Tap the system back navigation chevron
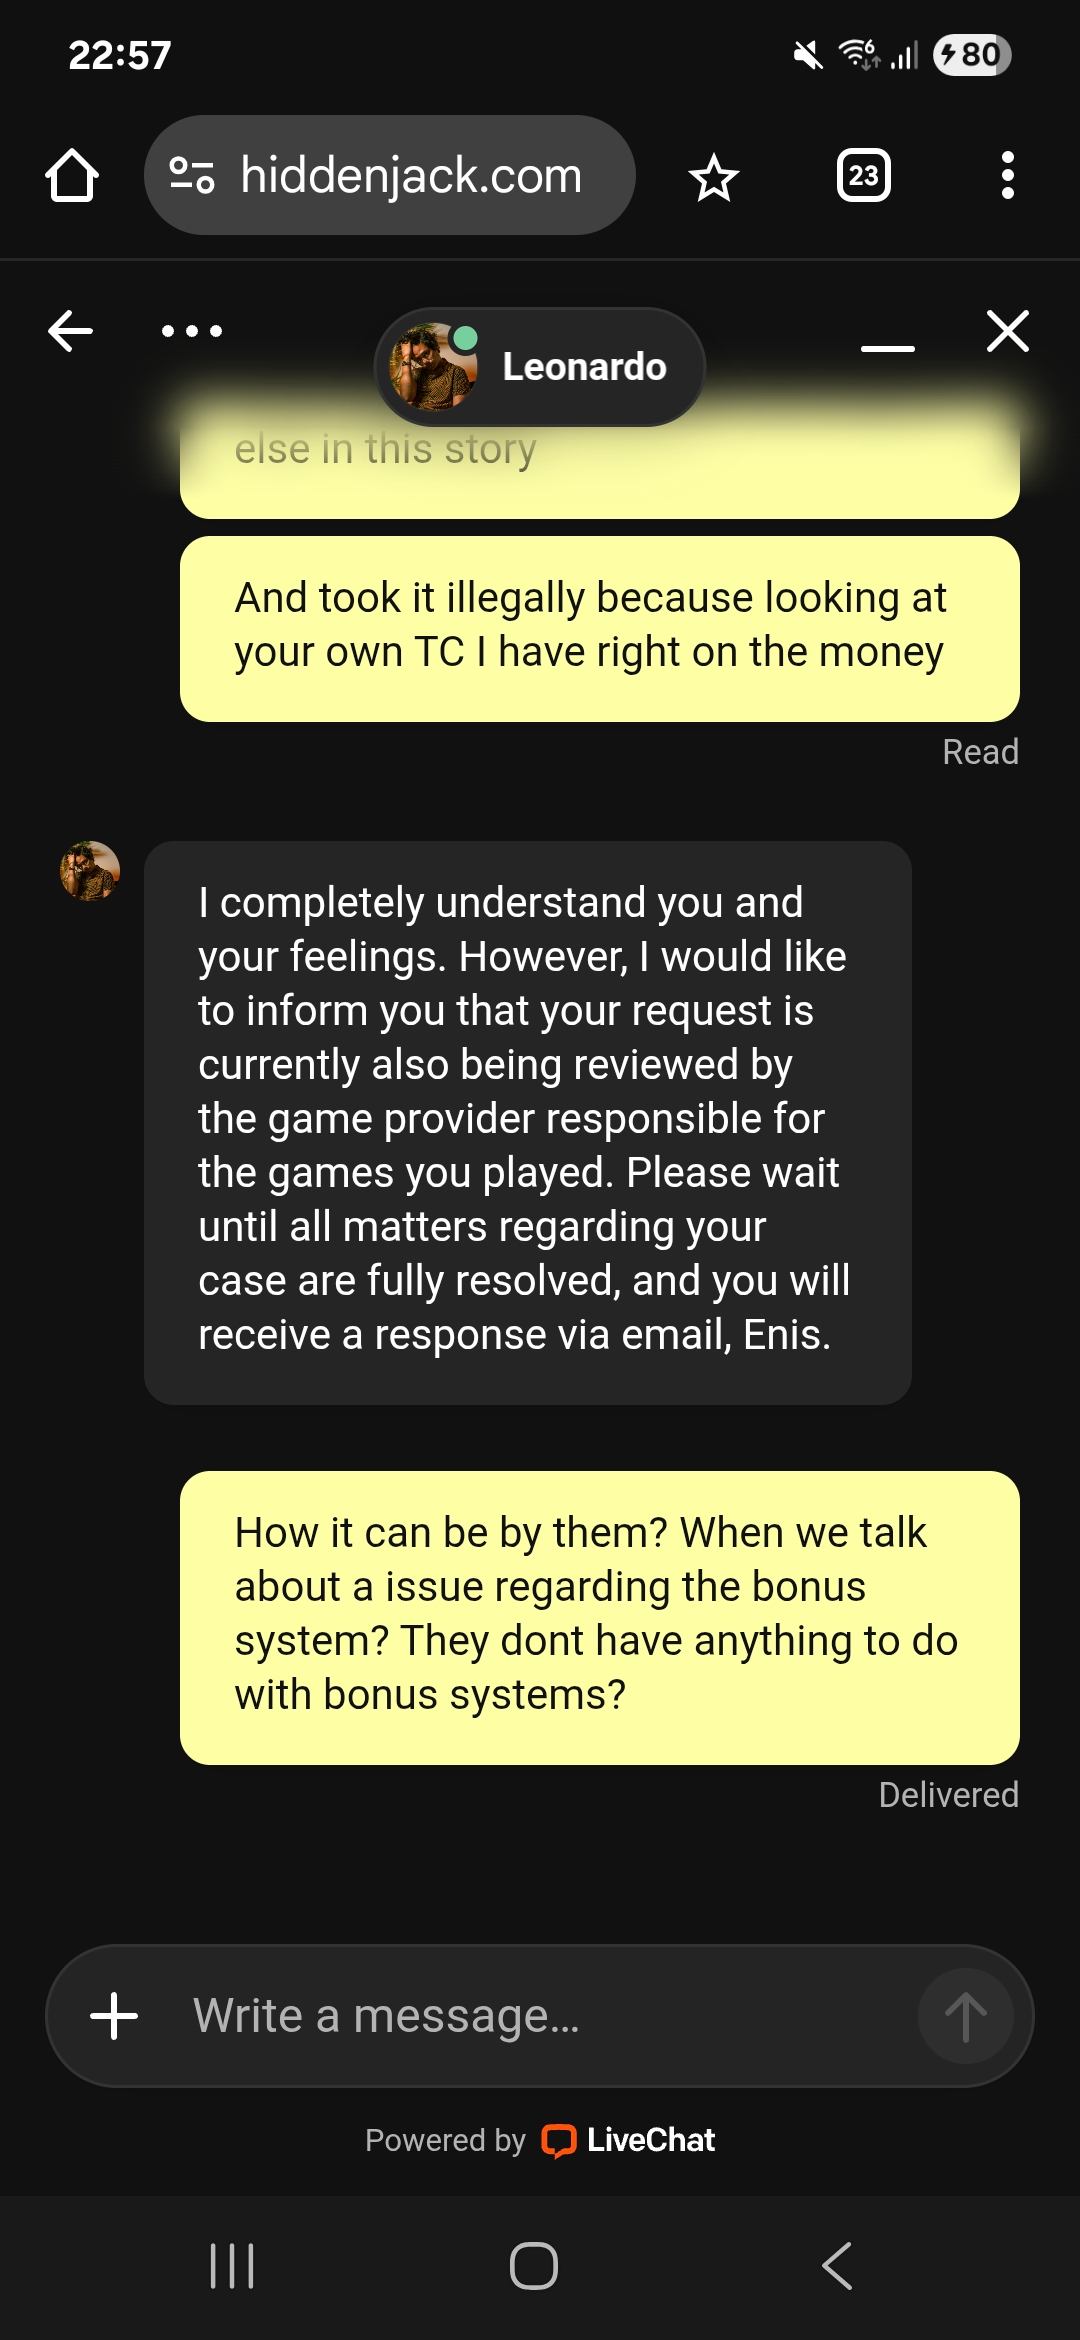Viewport: 1080px width, 2340px height. [x=837, y=2266]
